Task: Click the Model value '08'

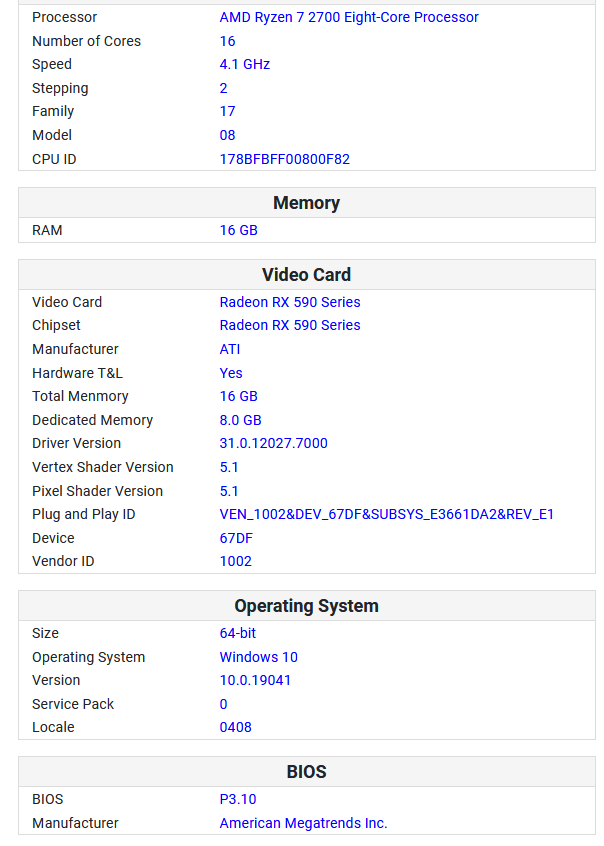Action: click(x=227, y=135)
